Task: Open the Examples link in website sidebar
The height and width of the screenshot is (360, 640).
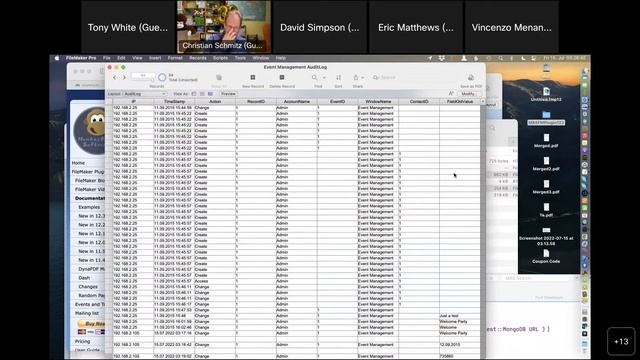Action: 89,207
